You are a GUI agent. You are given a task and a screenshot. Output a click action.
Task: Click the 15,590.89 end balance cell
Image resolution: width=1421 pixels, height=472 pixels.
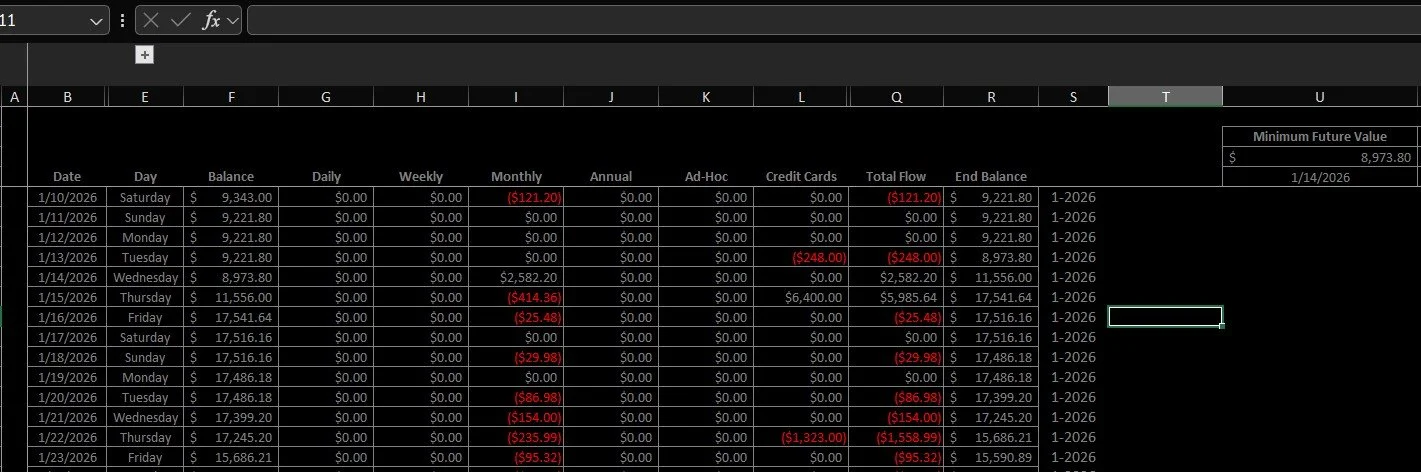coord(991,457)
